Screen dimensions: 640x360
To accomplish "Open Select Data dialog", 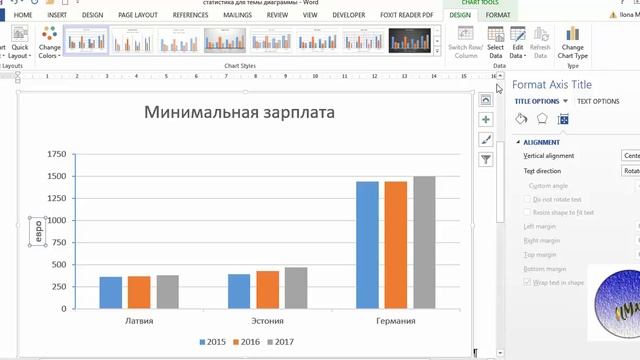I will pyautogui.click(x=496, y=42).
